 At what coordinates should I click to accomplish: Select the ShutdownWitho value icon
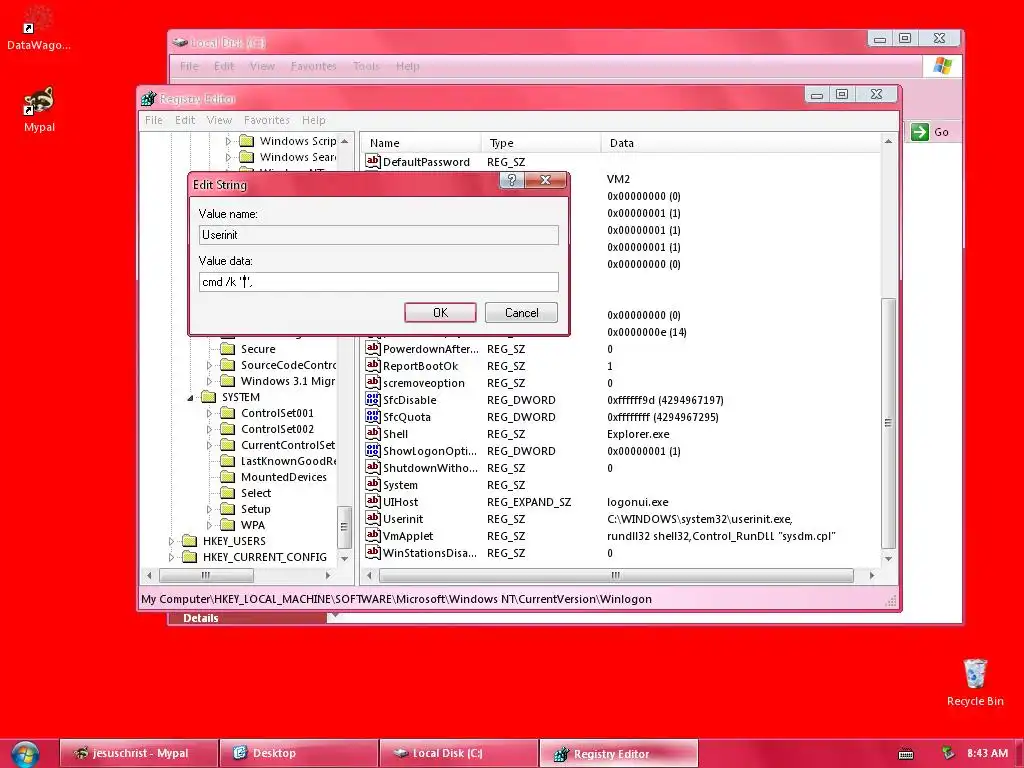(x=373, y=467)
